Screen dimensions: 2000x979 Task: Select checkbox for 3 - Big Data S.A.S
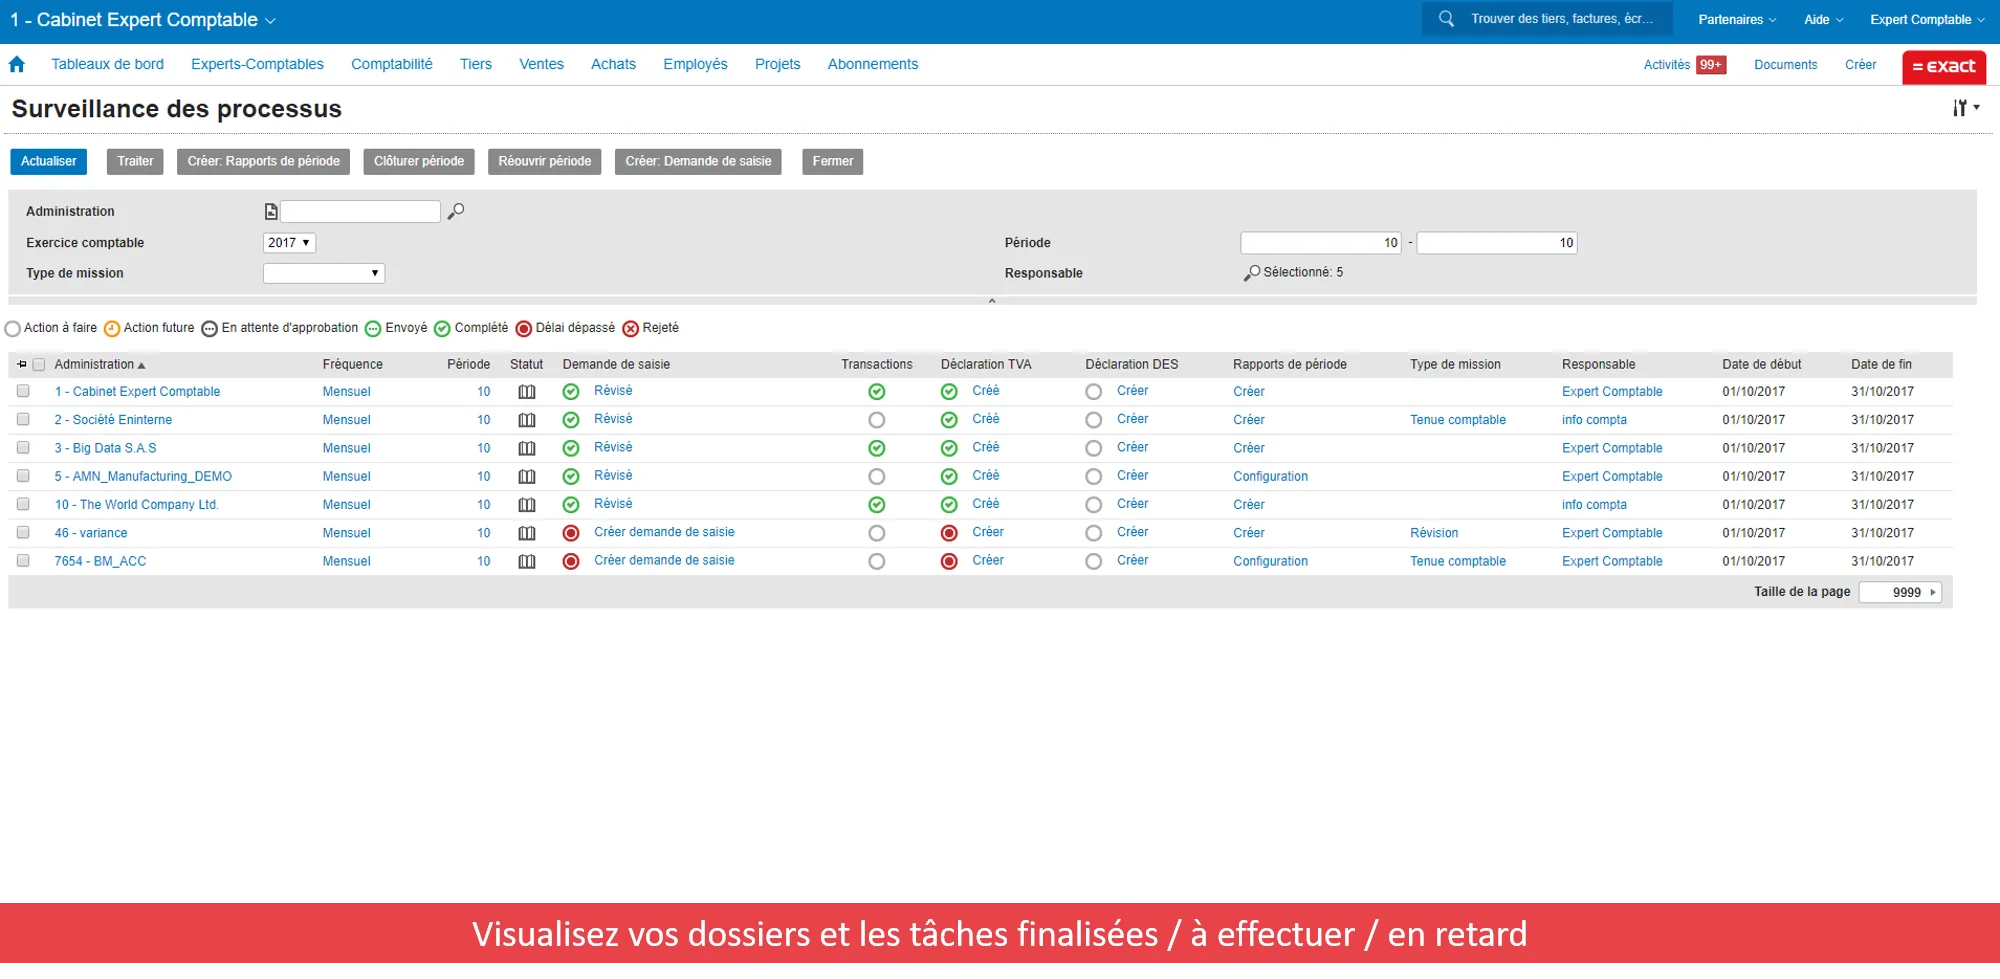(23, 447)
